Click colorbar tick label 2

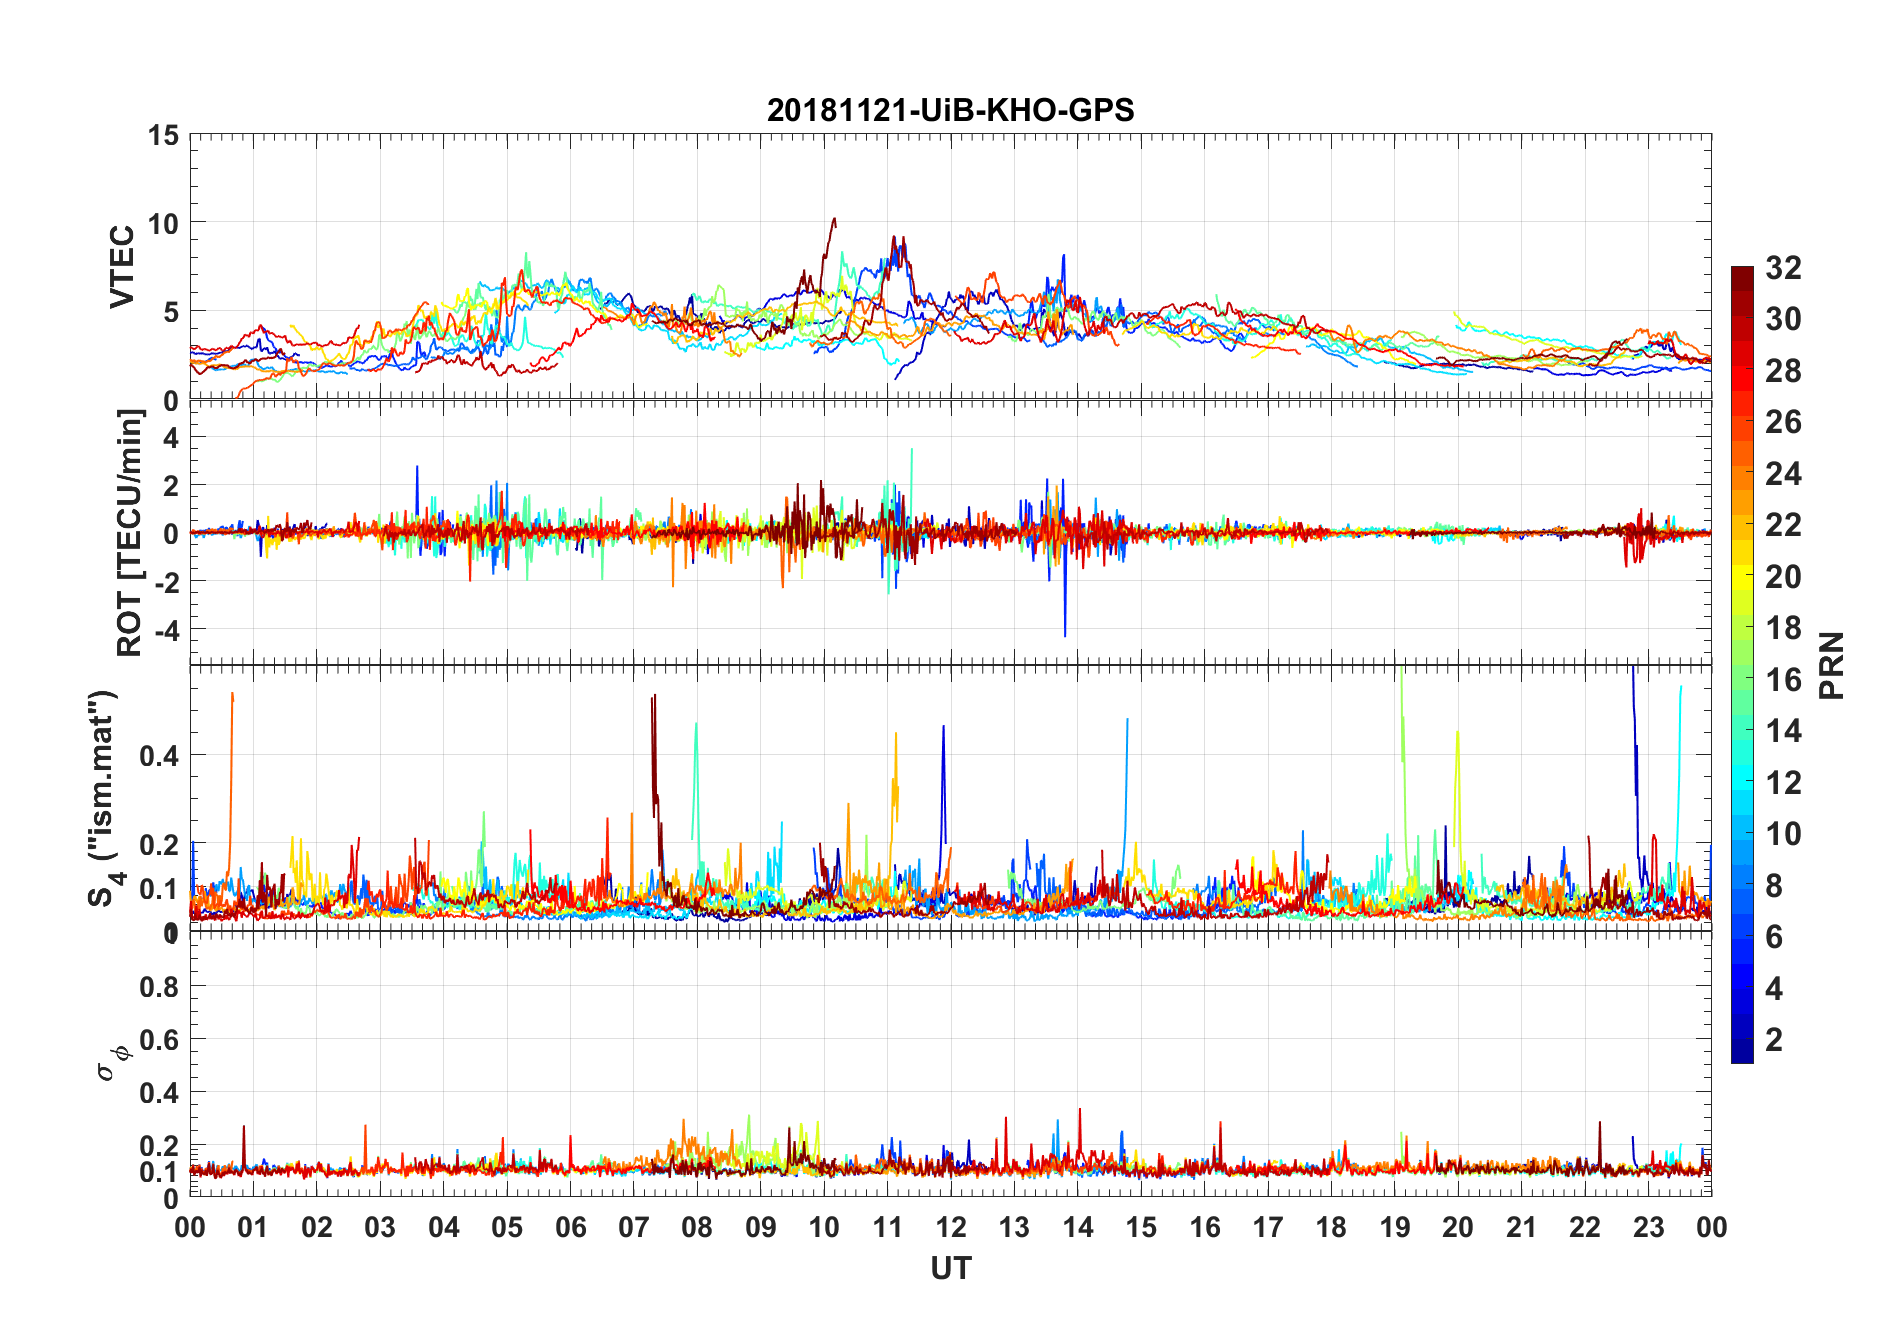1774,1040
